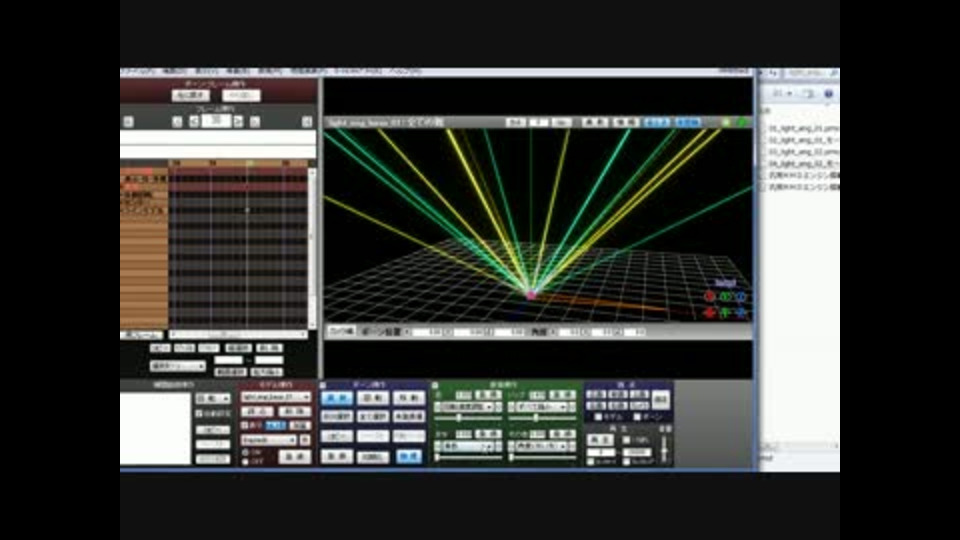Click the interpolation curve graph area
The height and width of the screenshot is (540, 960).
156,429
